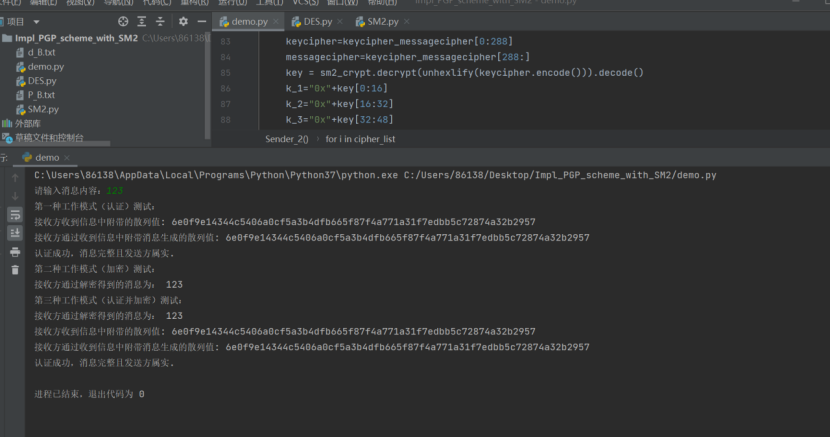Select Impl_PGP_scheme_with_SM2 project root folder
830x437 pixels.
[x=76, y=38]
